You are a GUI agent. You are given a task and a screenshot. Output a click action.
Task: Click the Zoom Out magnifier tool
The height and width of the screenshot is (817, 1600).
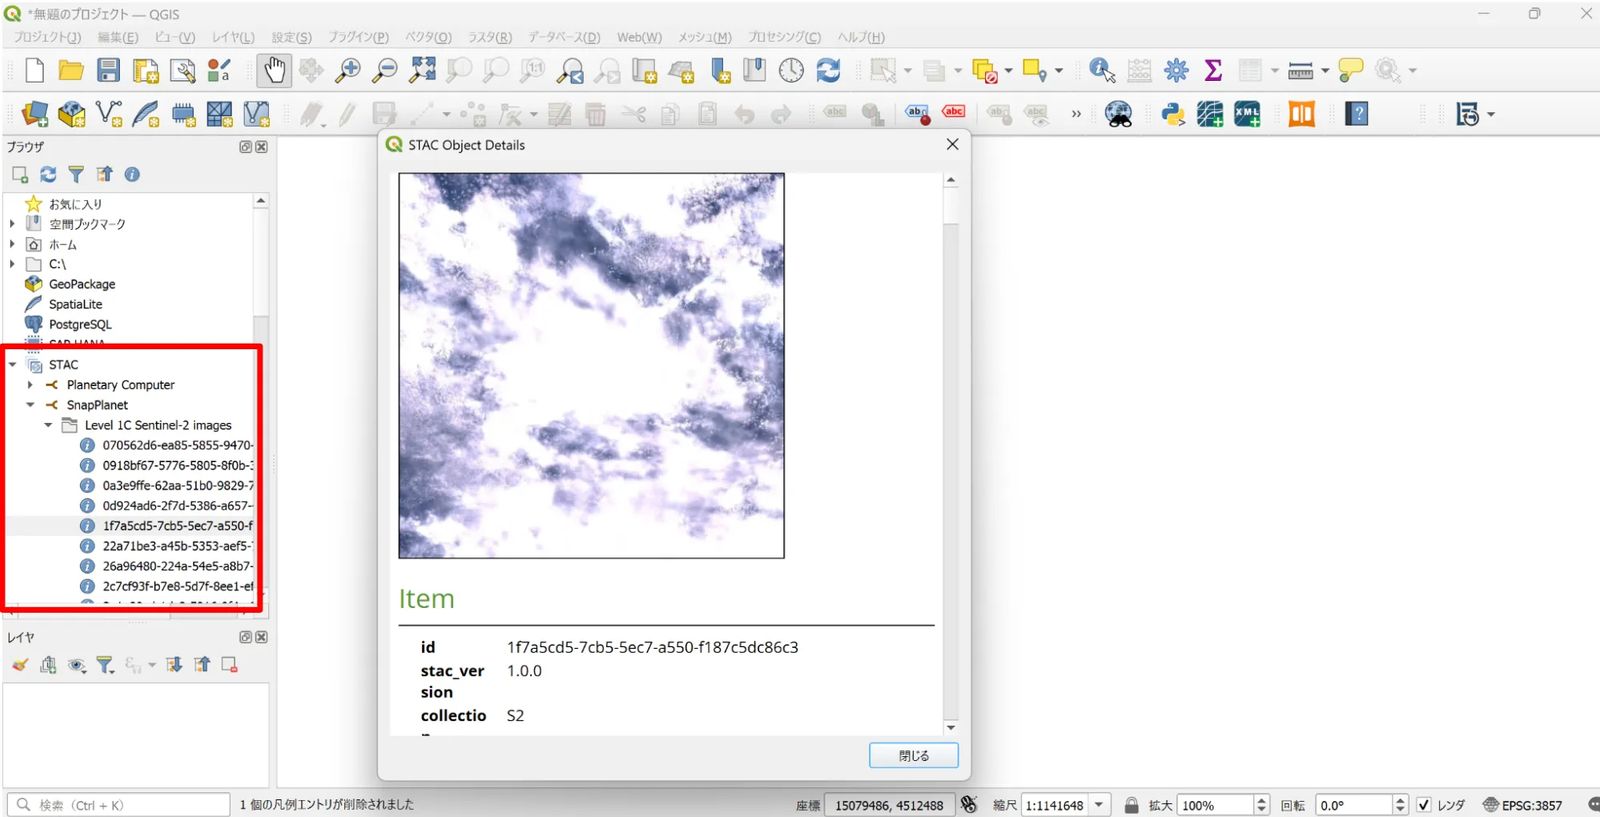point(384,70)
